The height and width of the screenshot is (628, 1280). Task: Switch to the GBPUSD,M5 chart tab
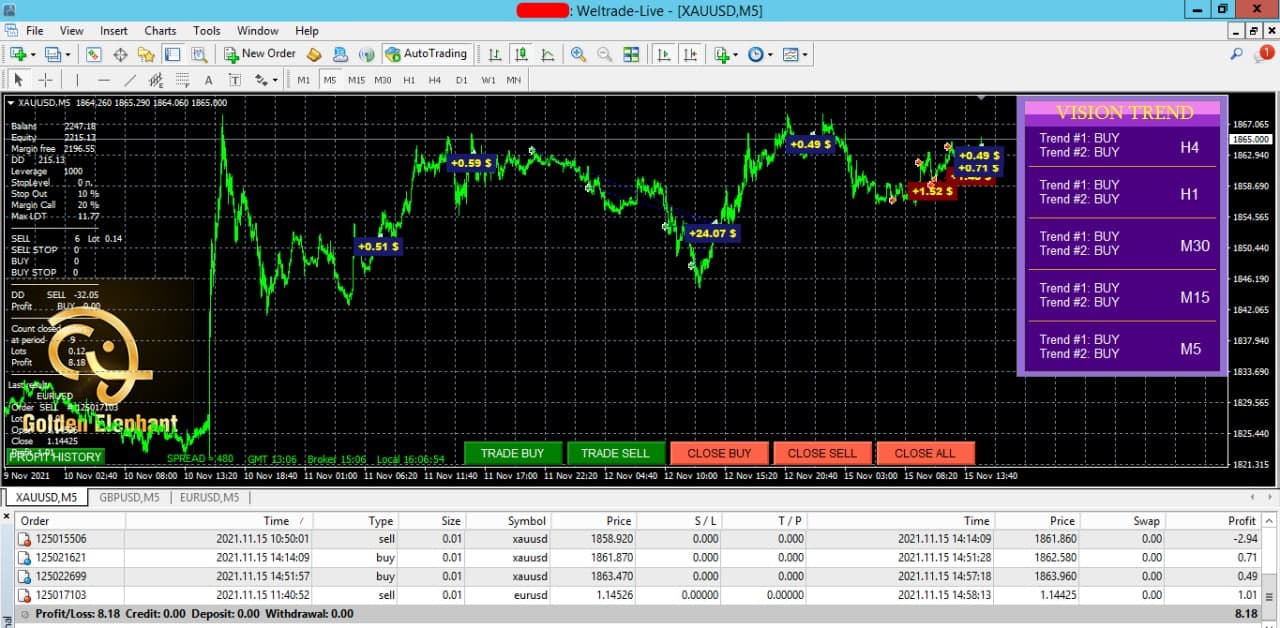(128, 497)
